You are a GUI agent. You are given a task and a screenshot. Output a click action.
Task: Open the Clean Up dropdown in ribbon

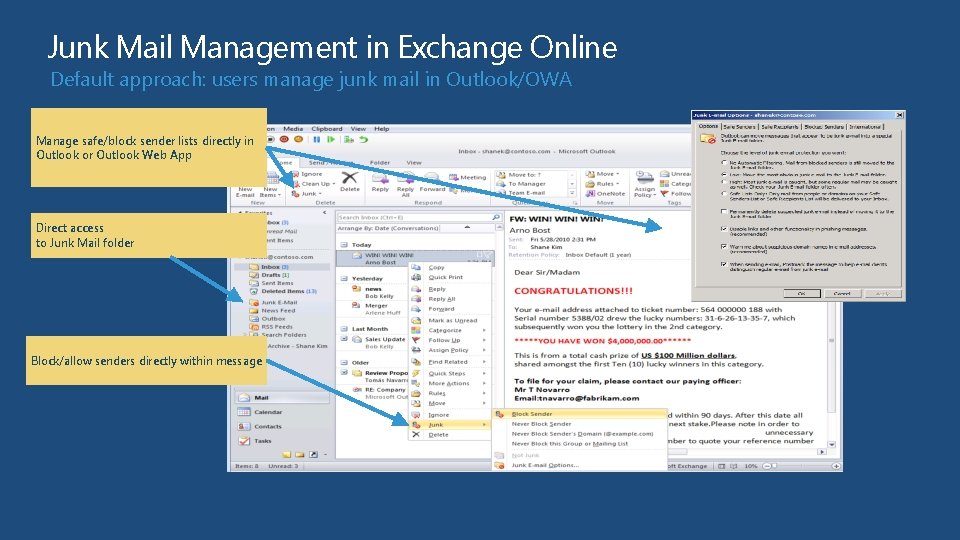pos(313,184)
